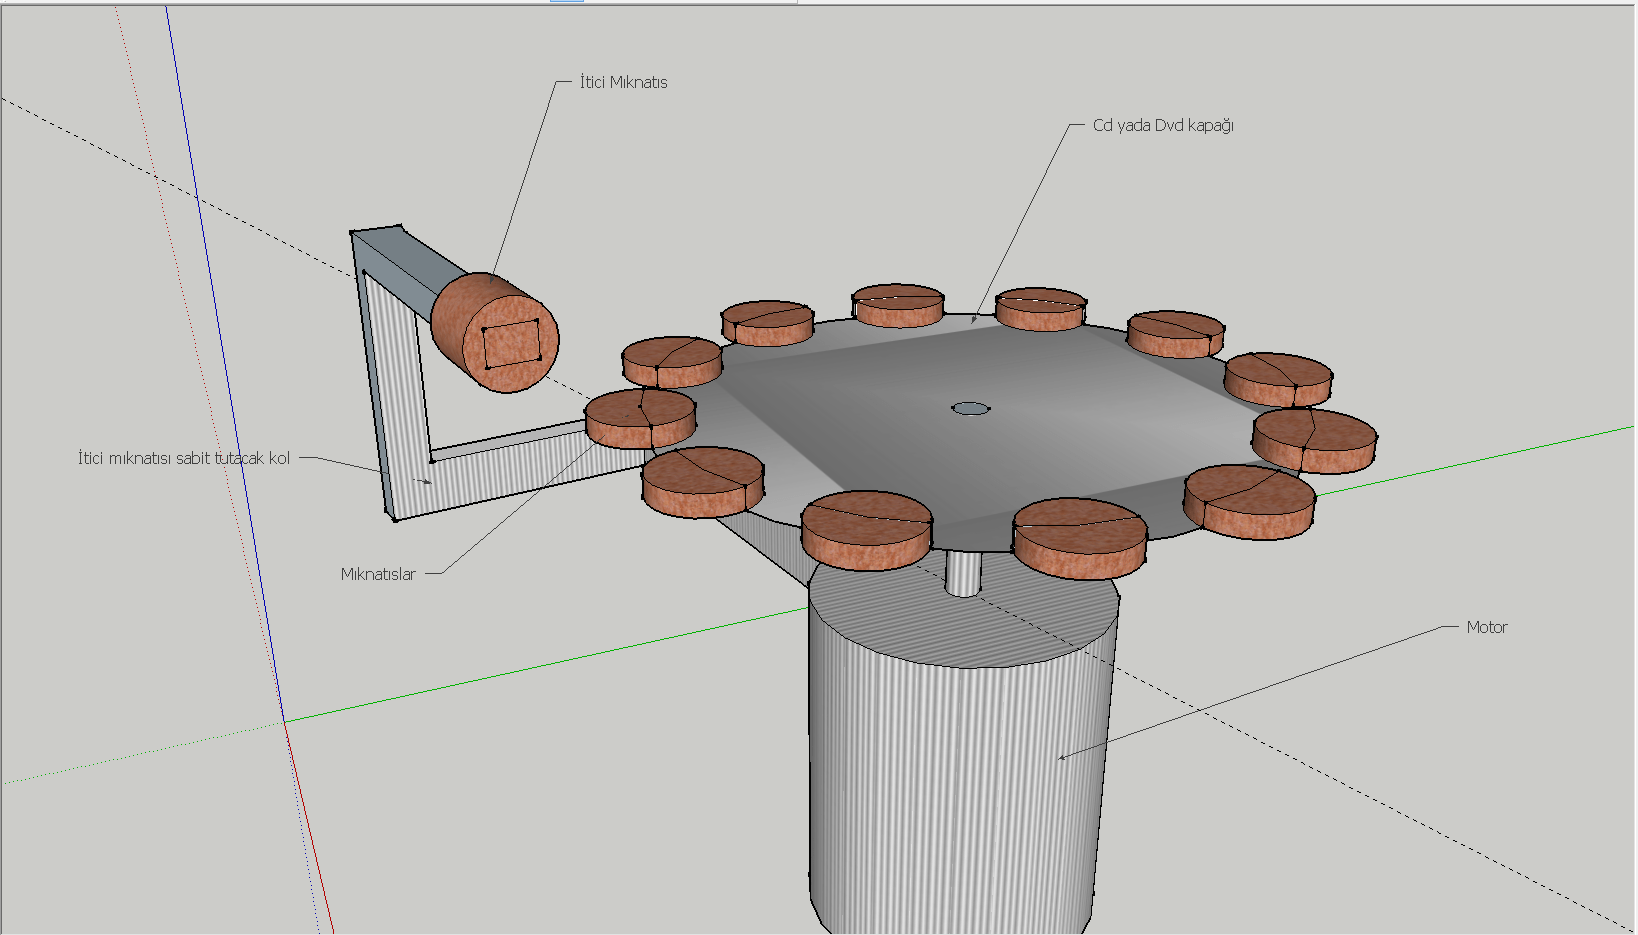
Task: Select the "İtici Mıknatıs" text label
Action: 623,83
